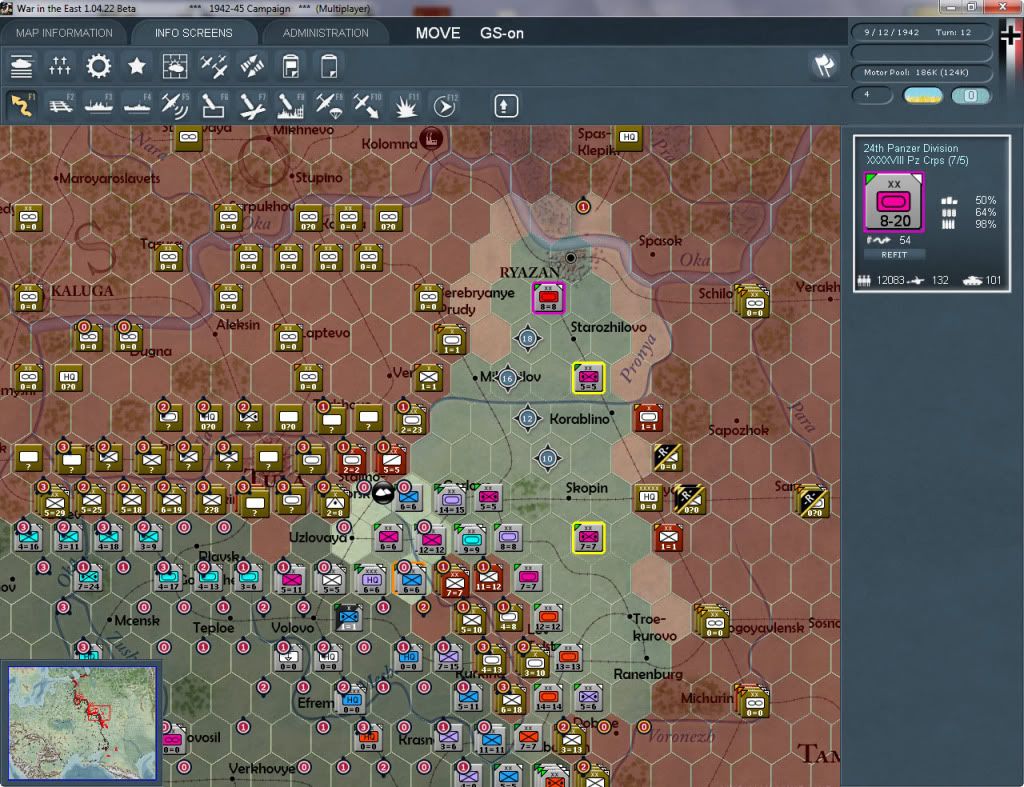Click the sky-and-field weather swatch
Viewport: 1024px width, 787px height.
922,95
